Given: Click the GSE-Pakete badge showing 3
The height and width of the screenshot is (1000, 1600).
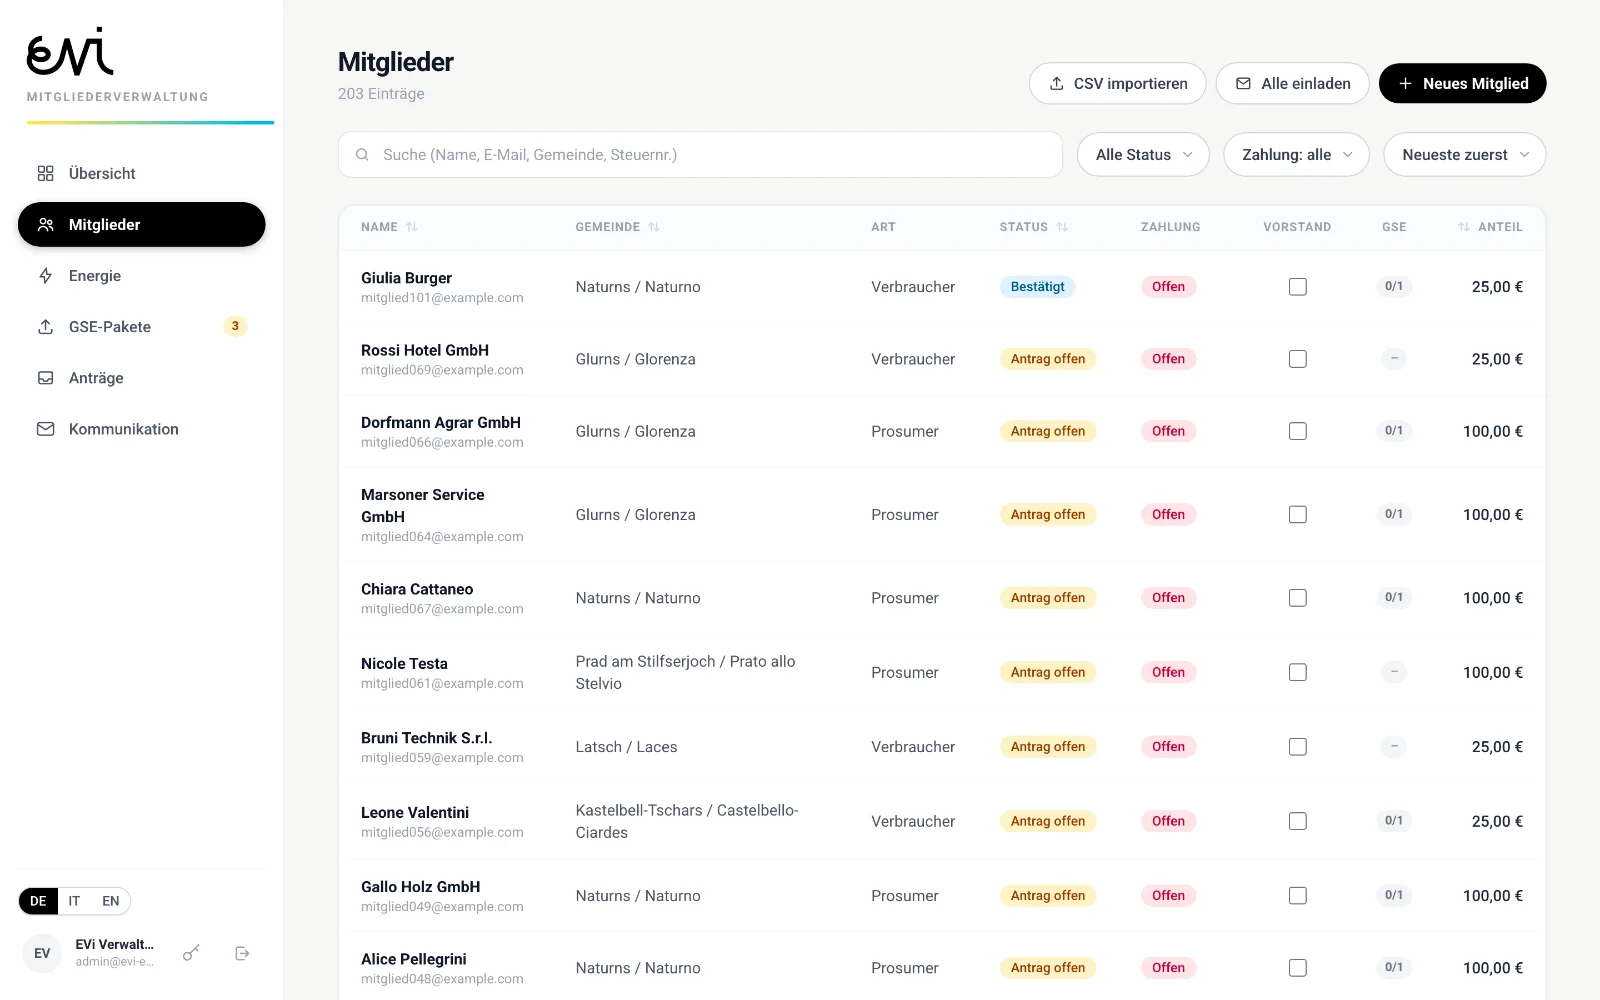Looking at the screenshot, I should coord(235,326).
